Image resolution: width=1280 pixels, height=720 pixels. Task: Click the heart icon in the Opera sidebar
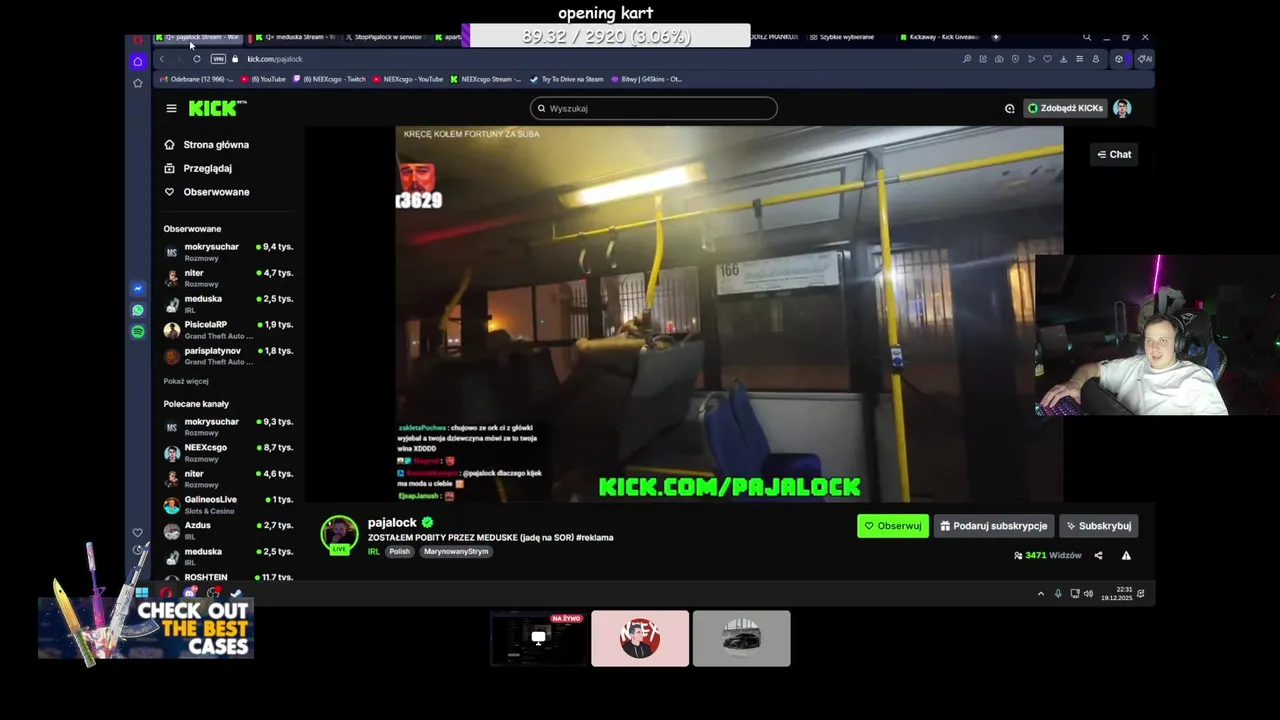coord(138,532)
